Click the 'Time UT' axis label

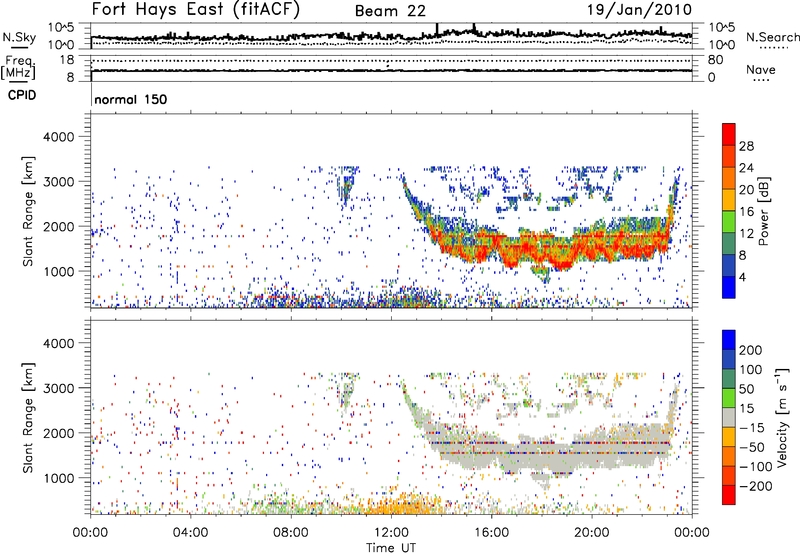(391, 548)
